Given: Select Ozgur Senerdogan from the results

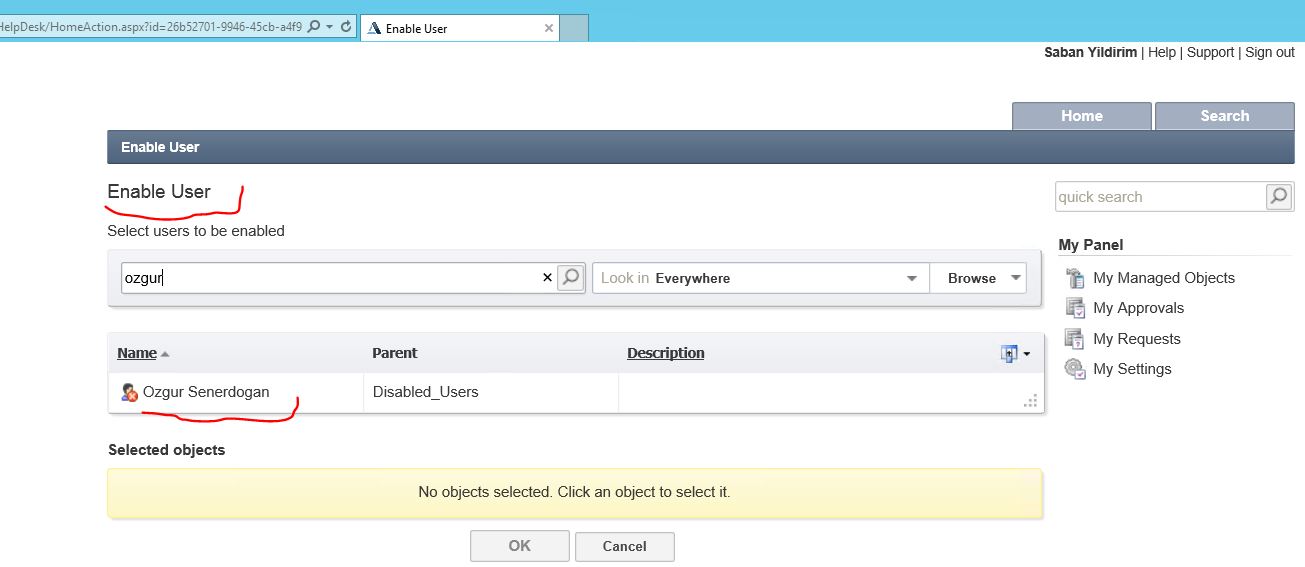Looking at the screenshot, I should pos(206,392).
